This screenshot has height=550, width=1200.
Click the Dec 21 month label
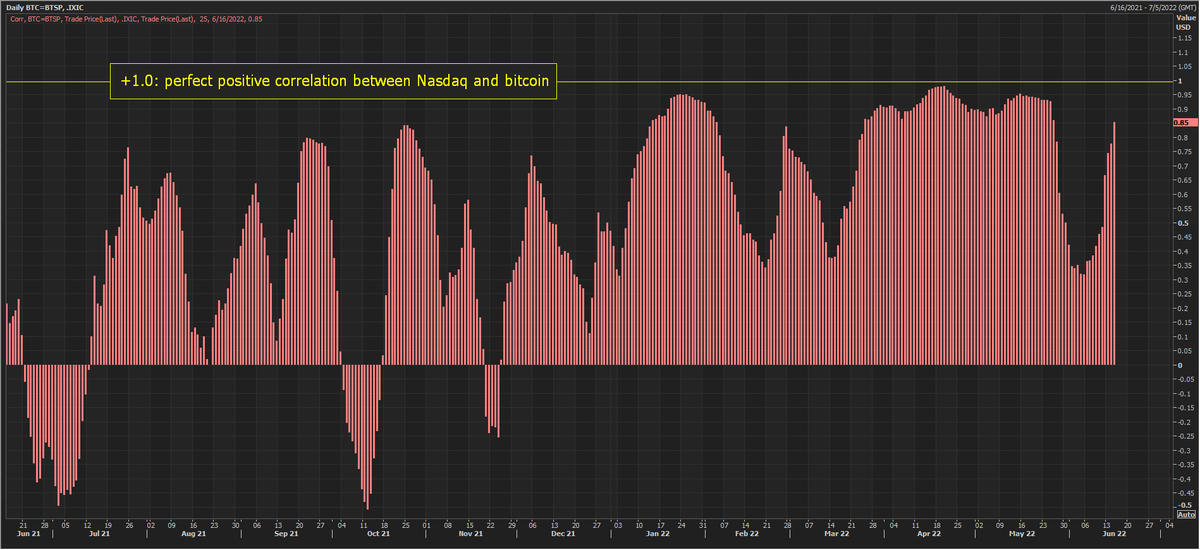coord(563,534)
